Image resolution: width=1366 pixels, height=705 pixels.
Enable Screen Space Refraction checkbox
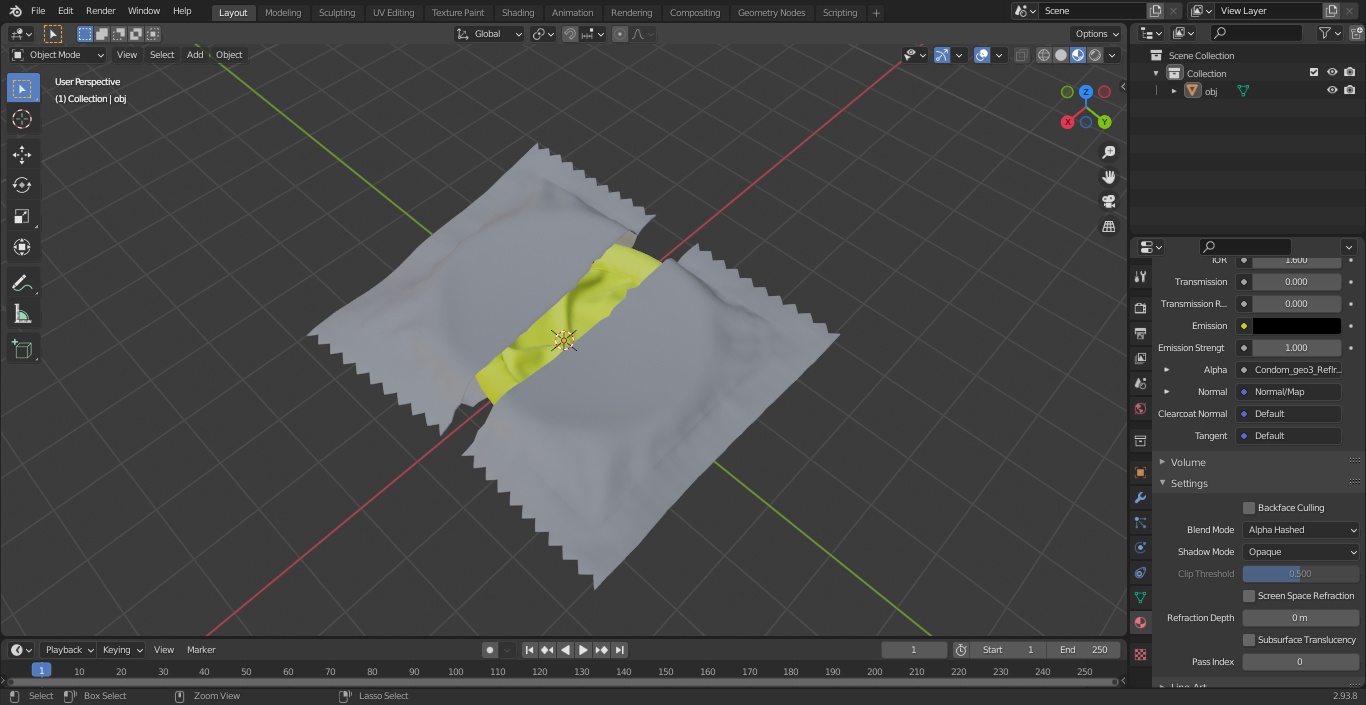click(1249, 596)
